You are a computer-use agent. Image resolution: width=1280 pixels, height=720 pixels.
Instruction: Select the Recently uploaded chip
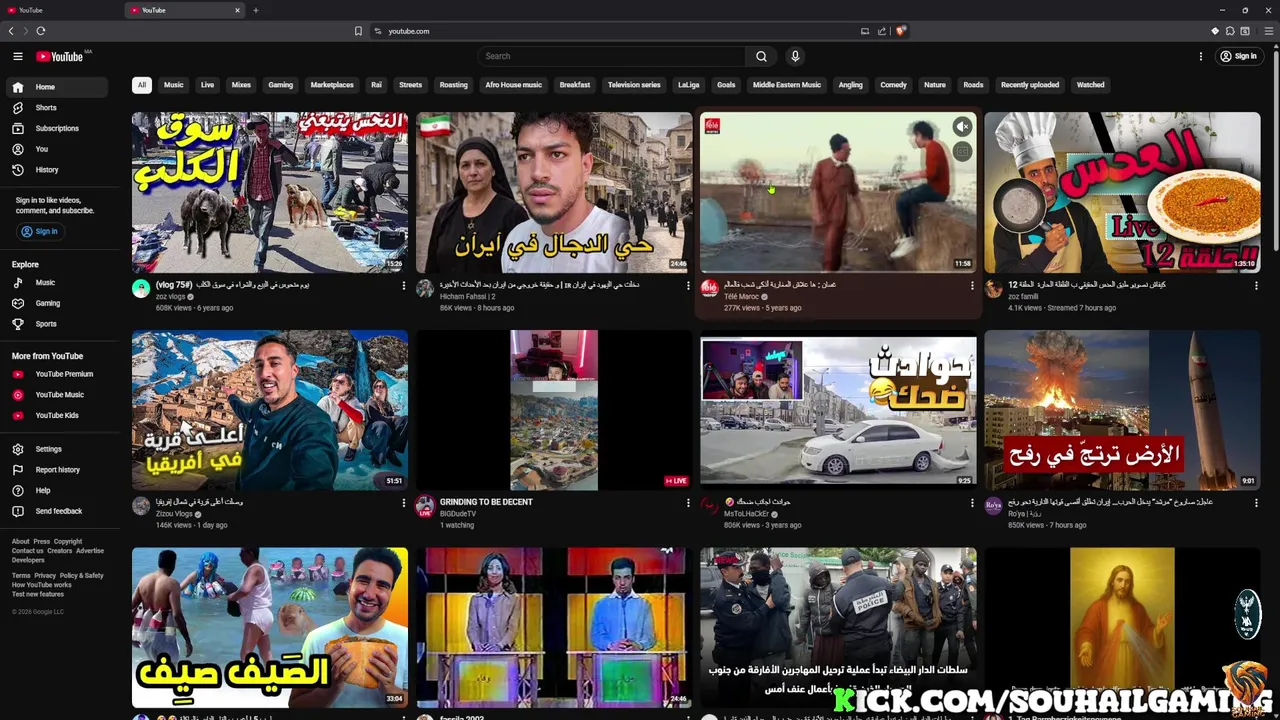click(1030, 85)
